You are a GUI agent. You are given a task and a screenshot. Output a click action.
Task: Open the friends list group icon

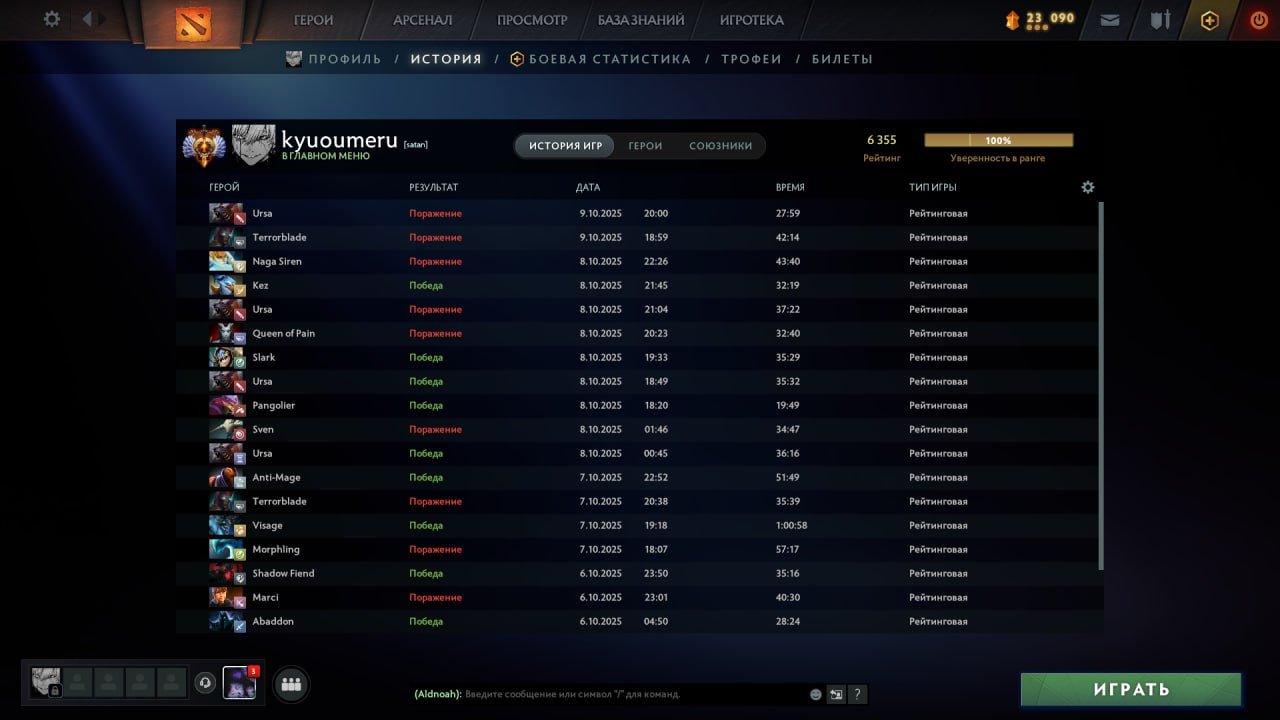point(291,685)
